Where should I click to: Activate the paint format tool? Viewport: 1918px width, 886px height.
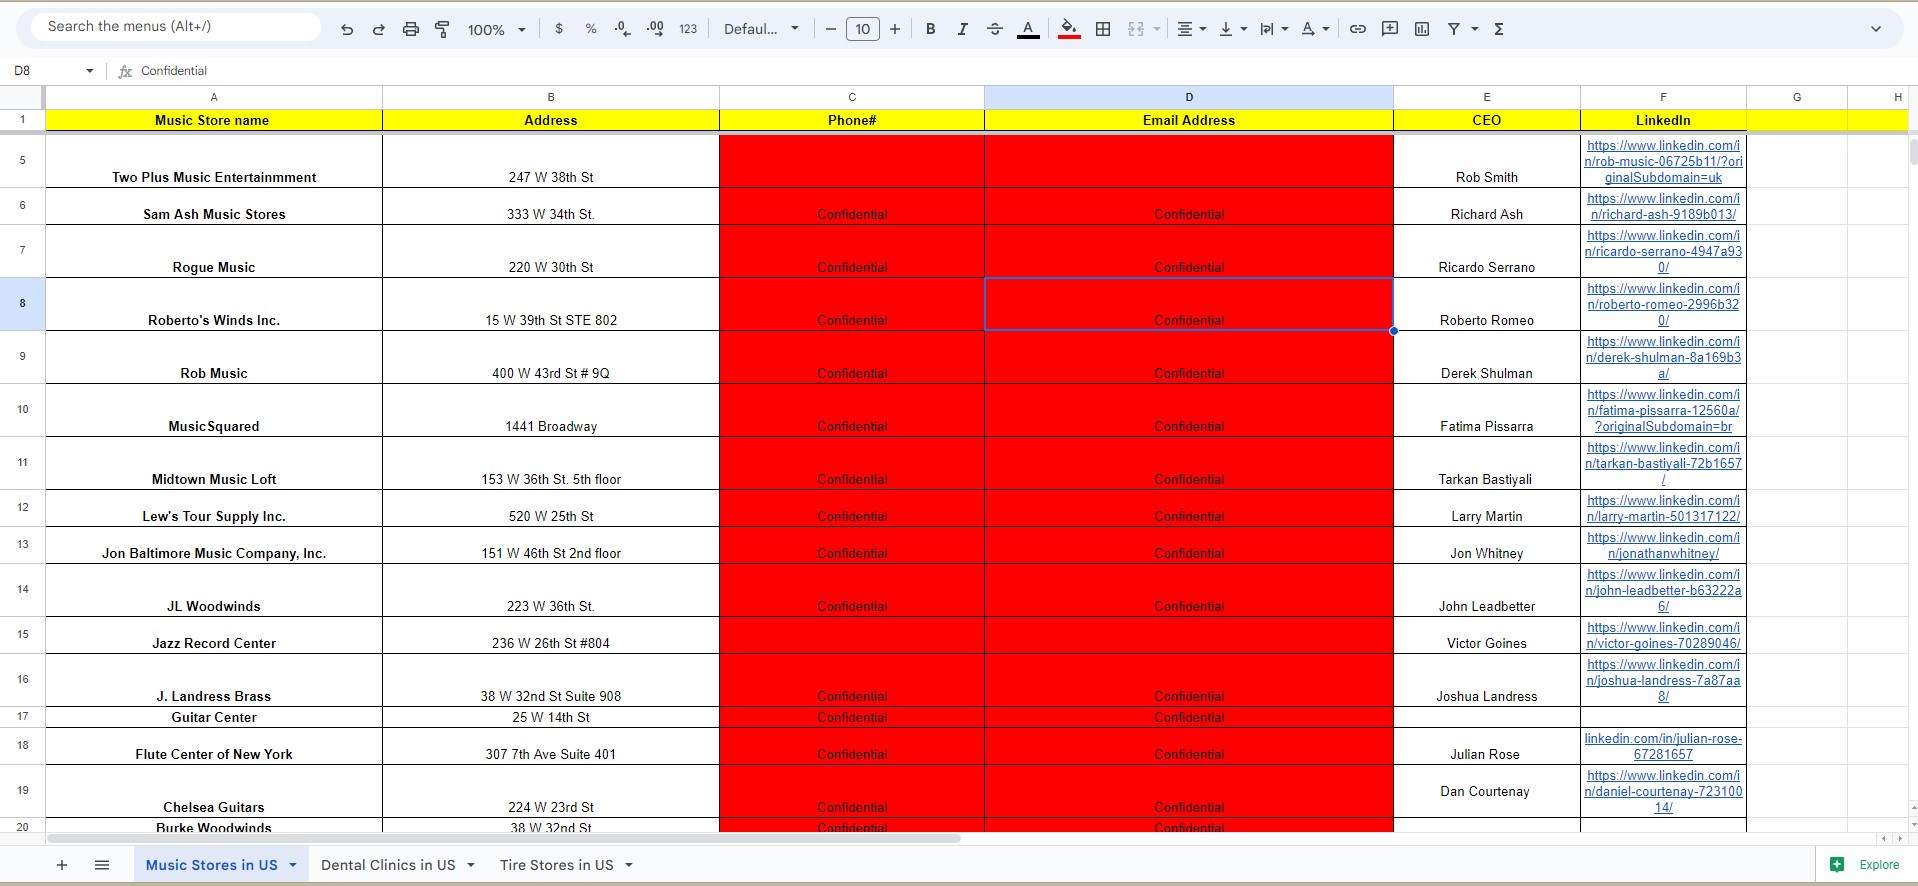tap(442, 29)
